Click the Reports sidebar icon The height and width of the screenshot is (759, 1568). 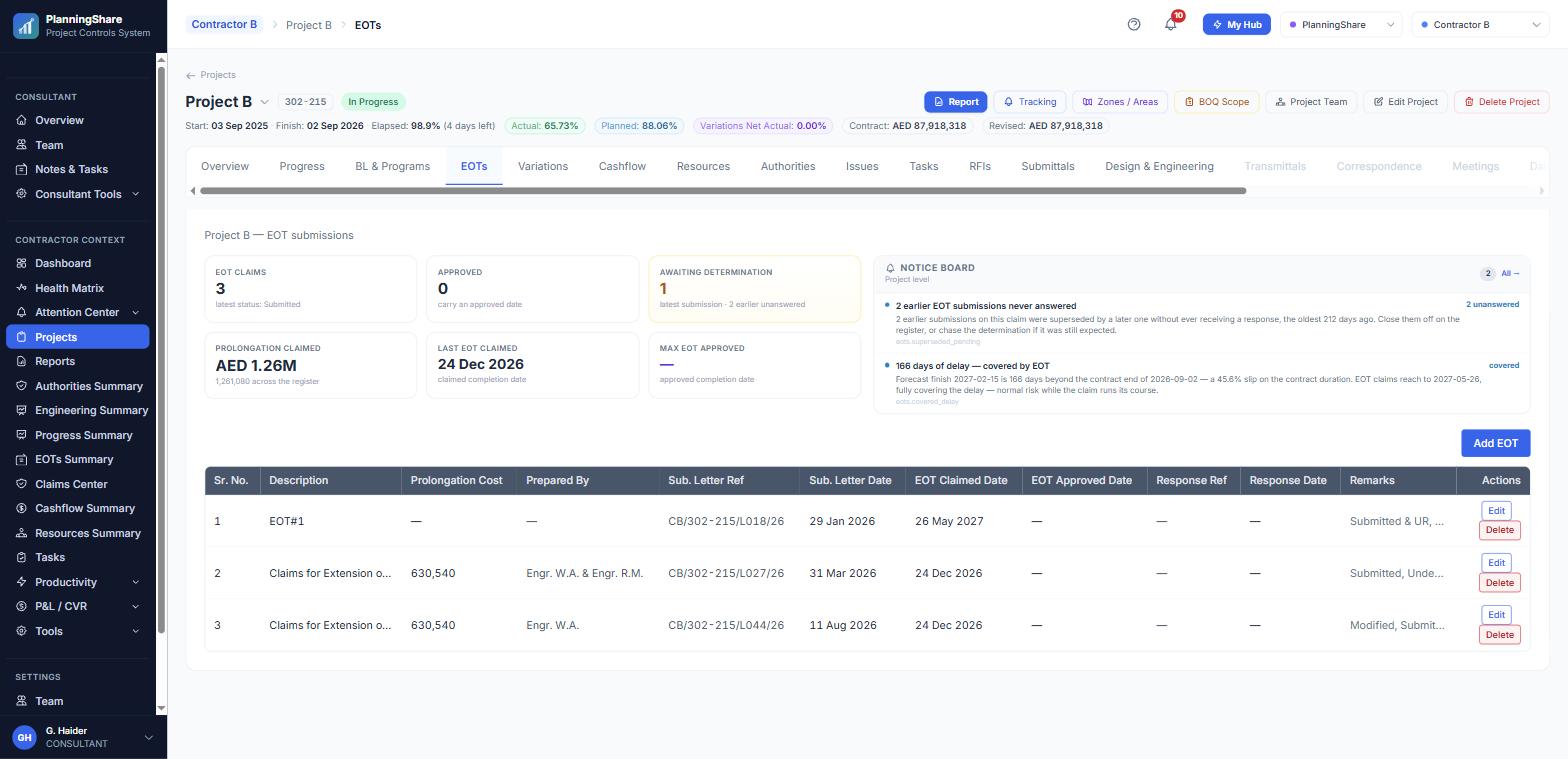pos(22,361)
